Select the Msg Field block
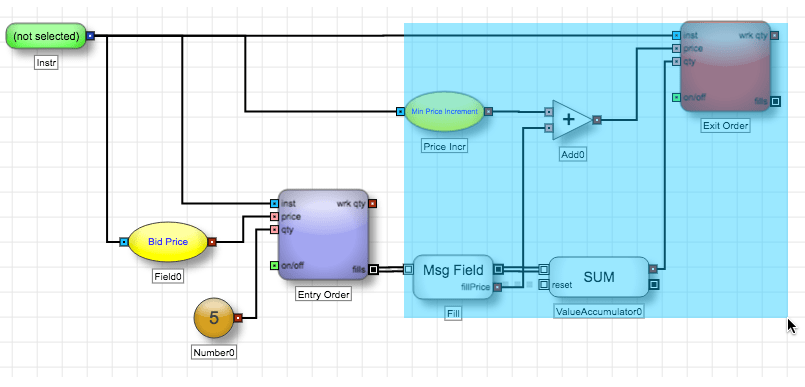The width and height of the screenshot is (805, 387). pos(453,277)
